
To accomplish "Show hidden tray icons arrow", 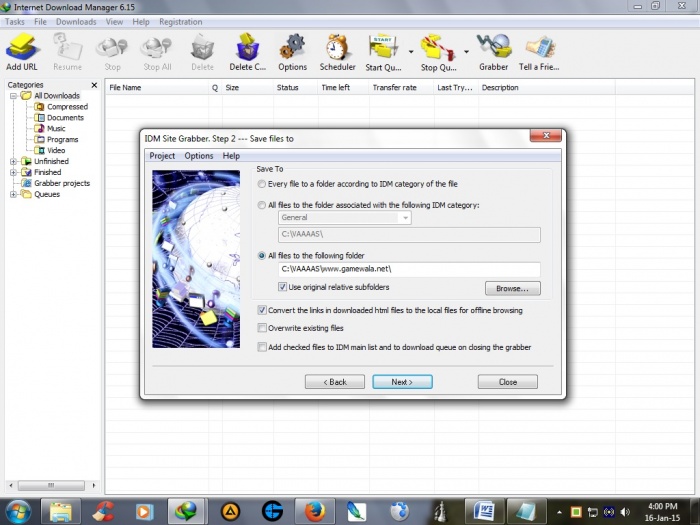I will pos(559,512).
